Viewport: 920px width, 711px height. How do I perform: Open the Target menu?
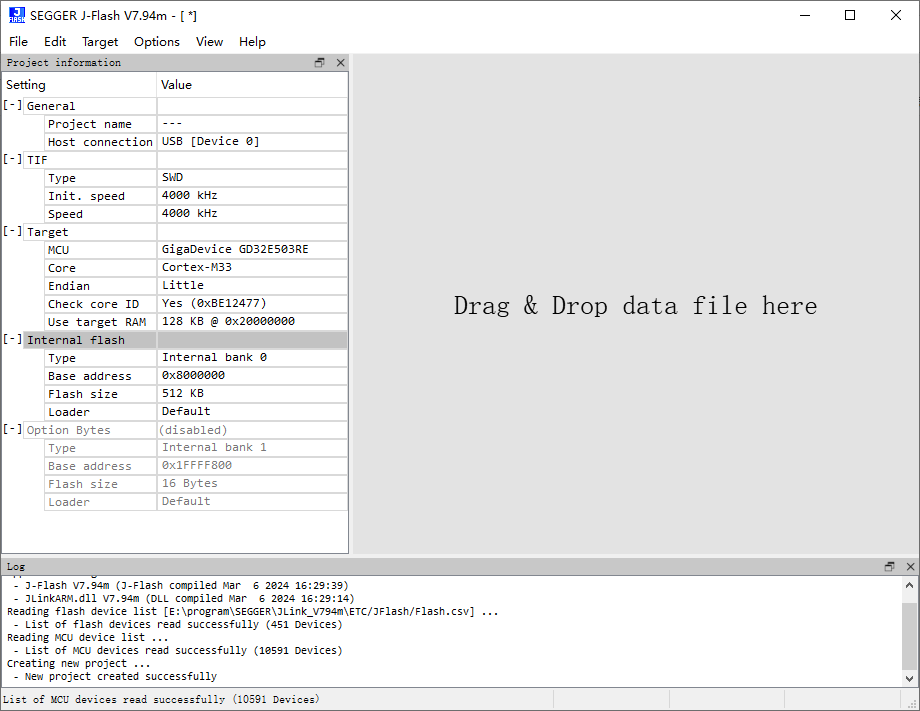100,42
